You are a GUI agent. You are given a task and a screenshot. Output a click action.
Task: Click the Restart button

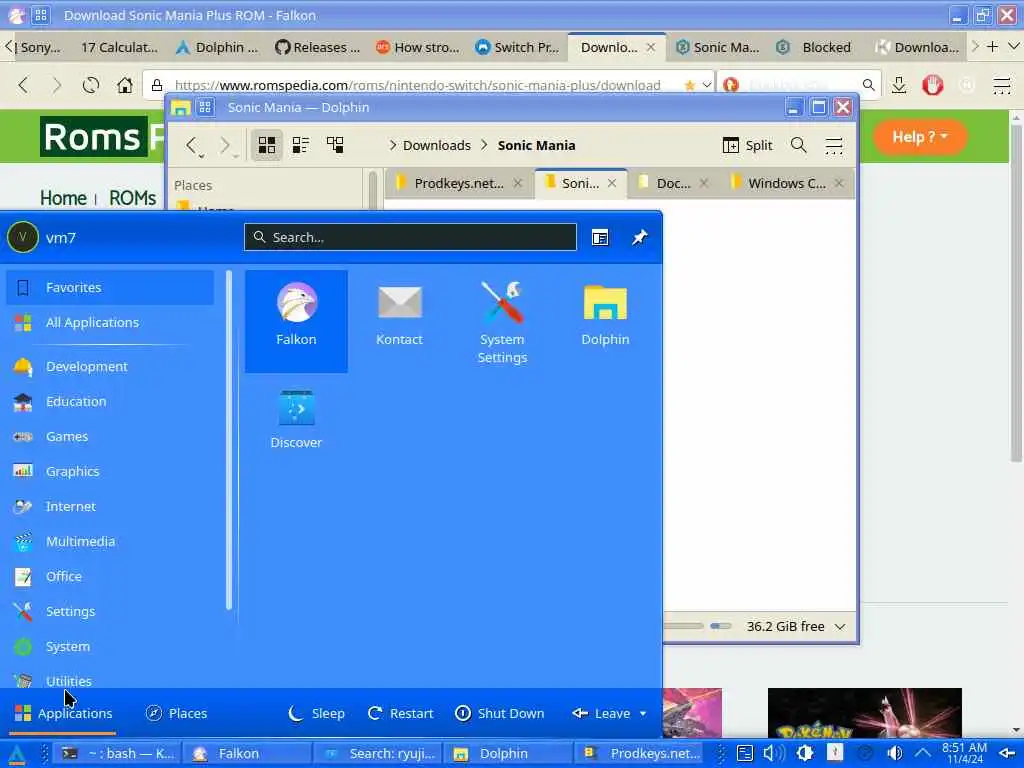point(401,713)
